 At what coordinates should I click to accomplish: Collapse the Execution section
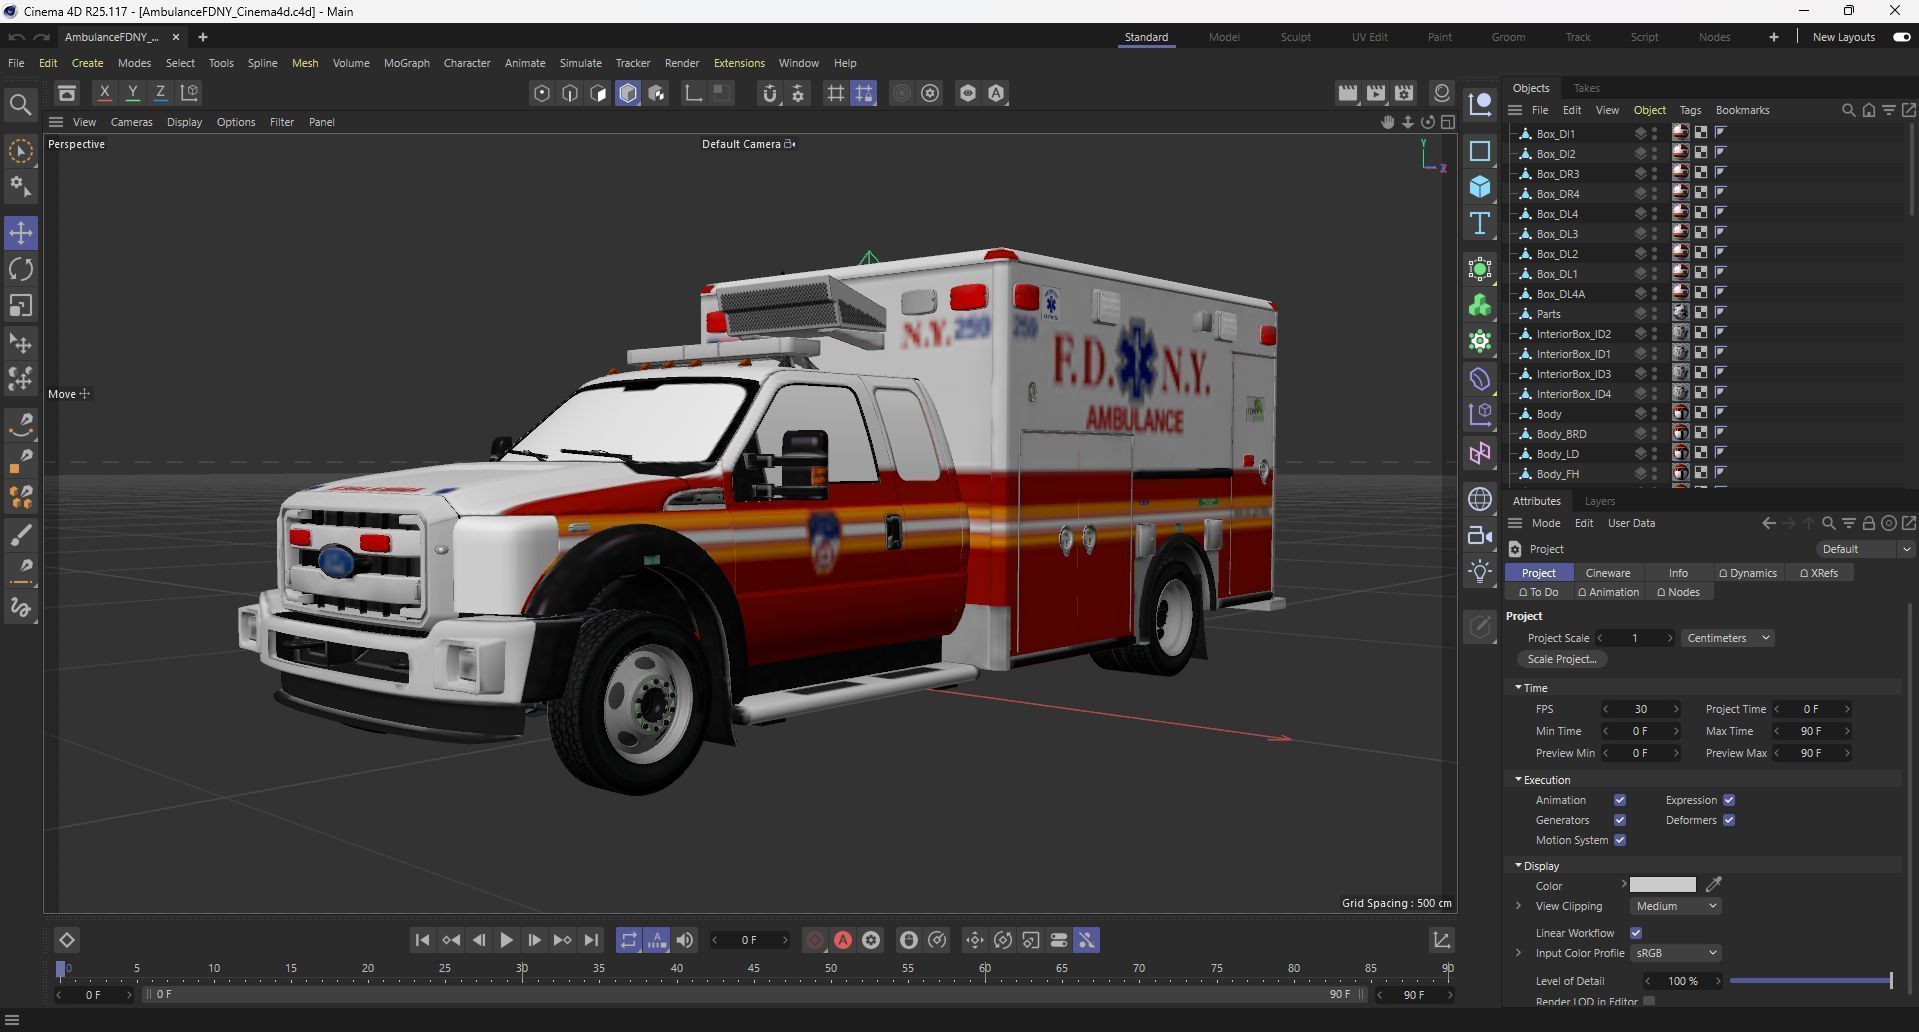tap(1518, 780)
